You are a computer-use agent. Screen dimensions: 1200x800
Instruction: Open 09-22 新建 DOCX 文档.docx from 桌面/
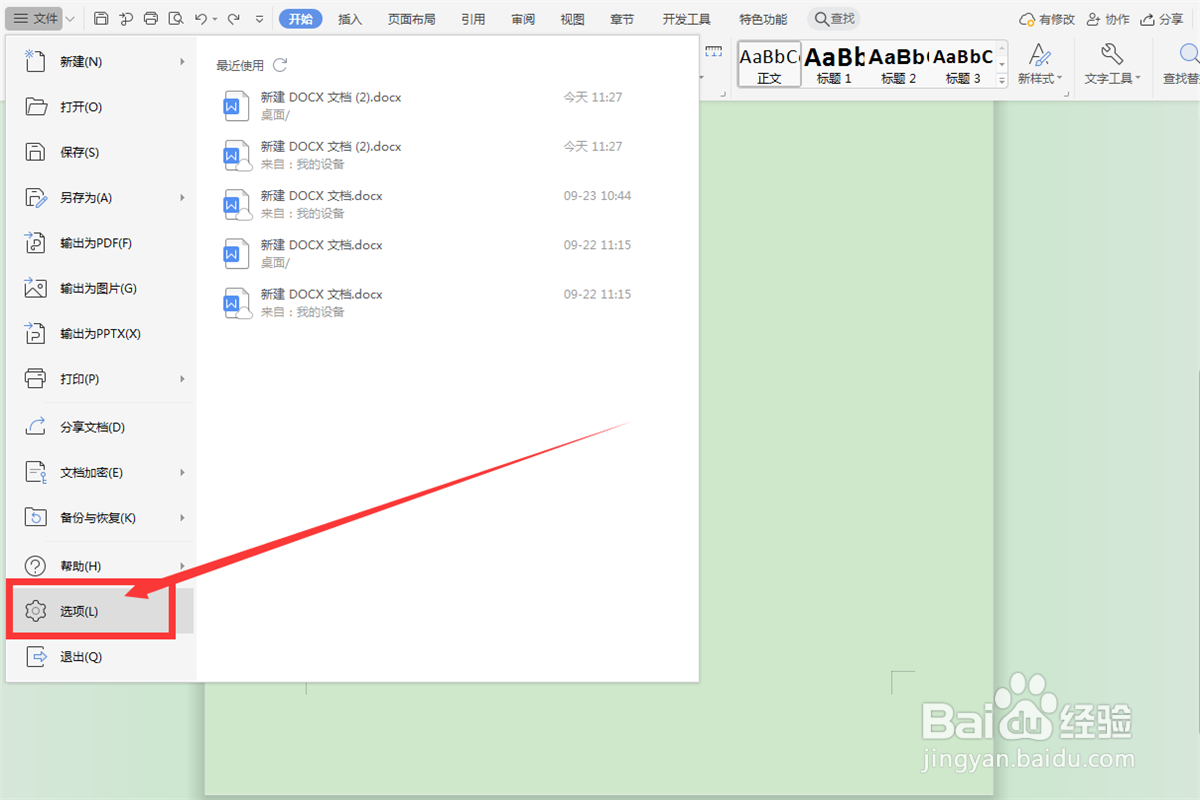click(x=430, y=254)
